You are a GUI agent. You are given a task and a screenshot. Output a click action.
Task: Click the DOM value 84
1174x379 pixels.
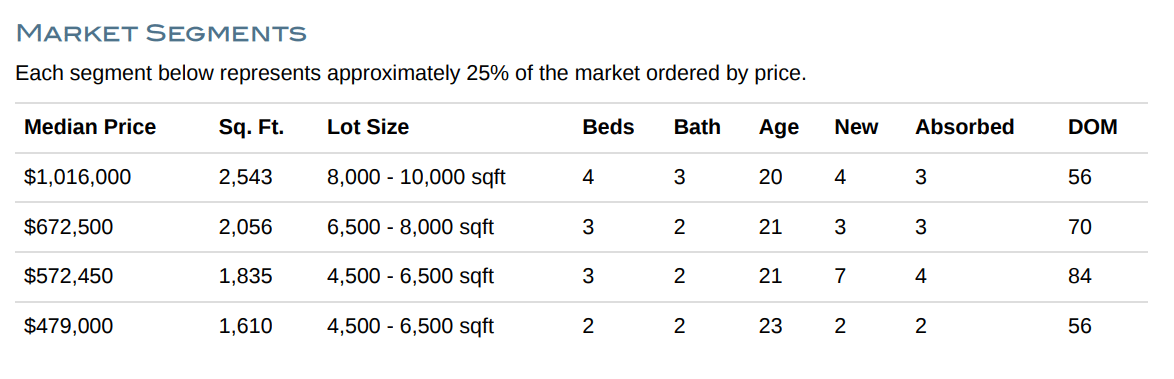coord(1080,277)
